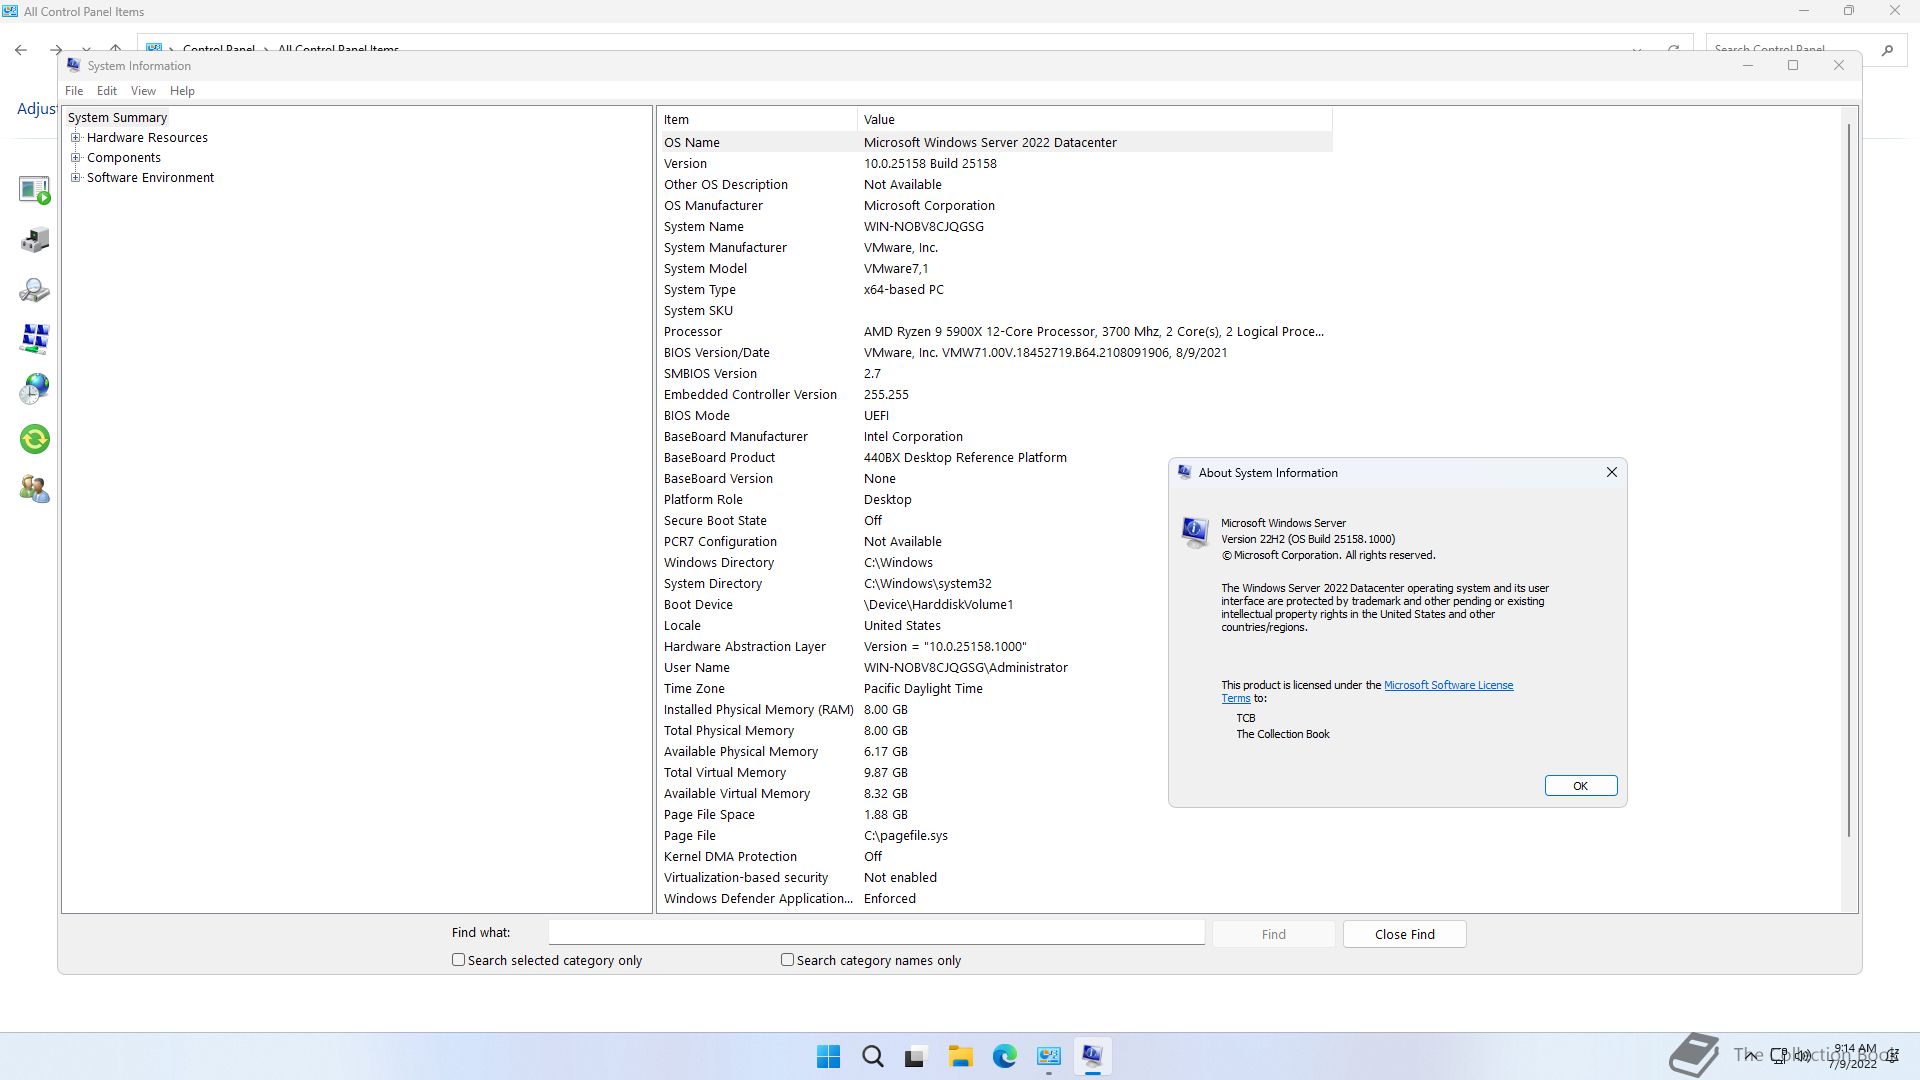The width and height of the screenshot is (1920, 1080).
Task: Click the Control Panel back arrow
Action: pos(21,49)
